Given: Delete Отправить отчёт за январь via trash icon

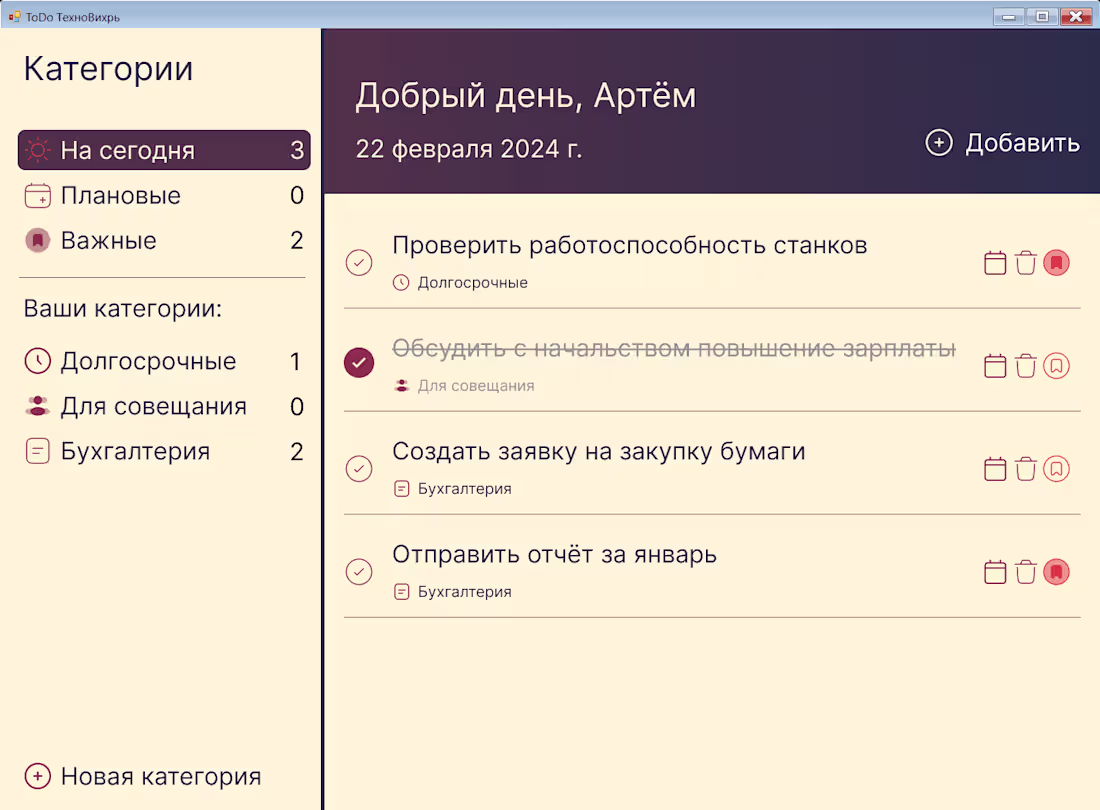Looking at the screenshot, I should tap(1026, 571).
